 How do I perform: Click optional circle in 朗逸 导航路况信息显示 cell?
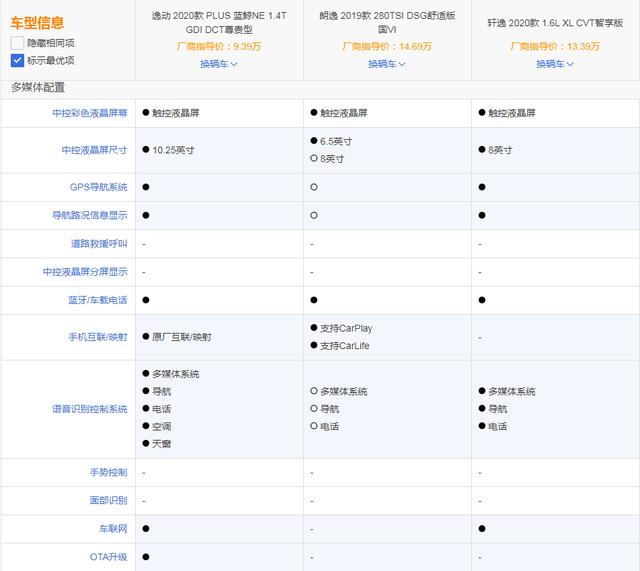pyautogui.click(x=314, y=215)
